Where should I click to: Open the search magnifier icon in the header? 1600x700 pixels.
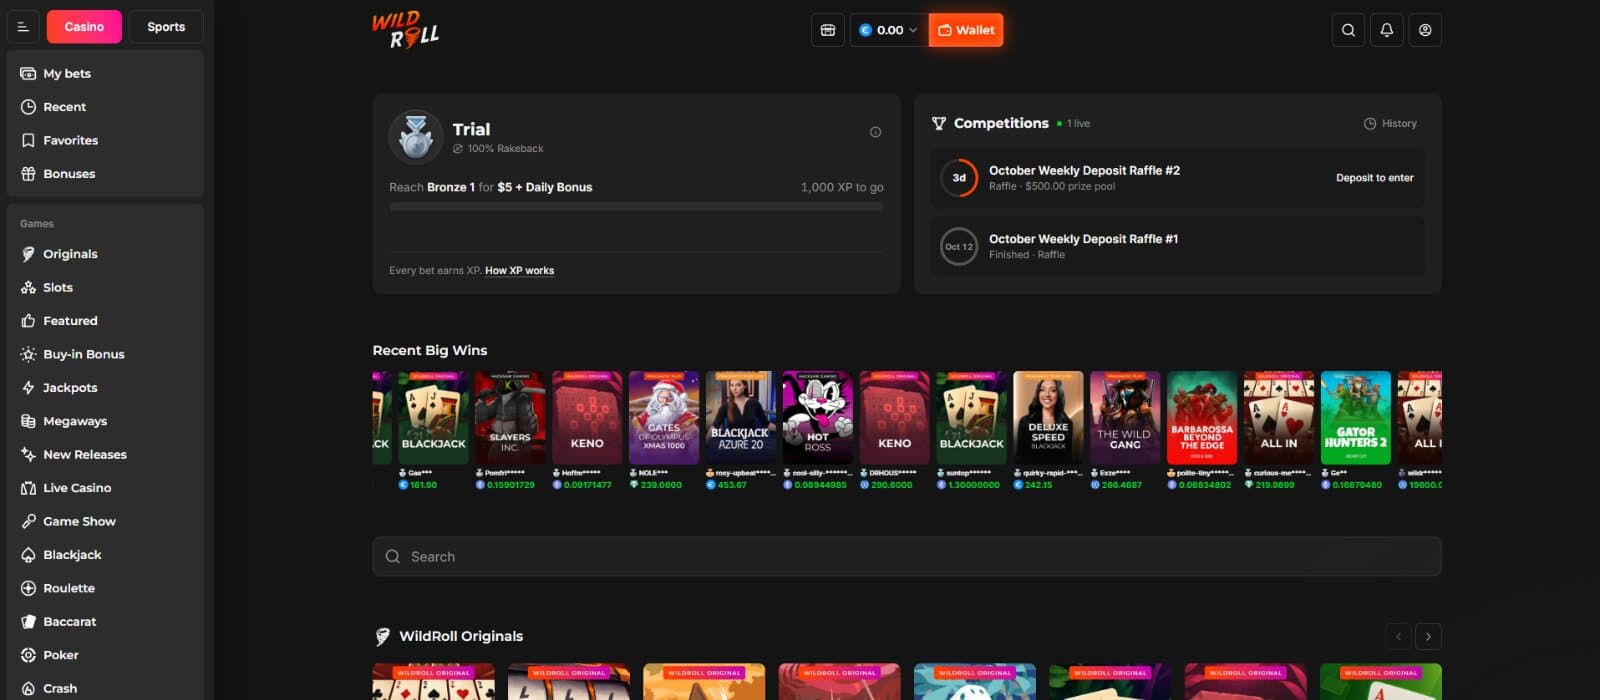[x=1348, y=30]
